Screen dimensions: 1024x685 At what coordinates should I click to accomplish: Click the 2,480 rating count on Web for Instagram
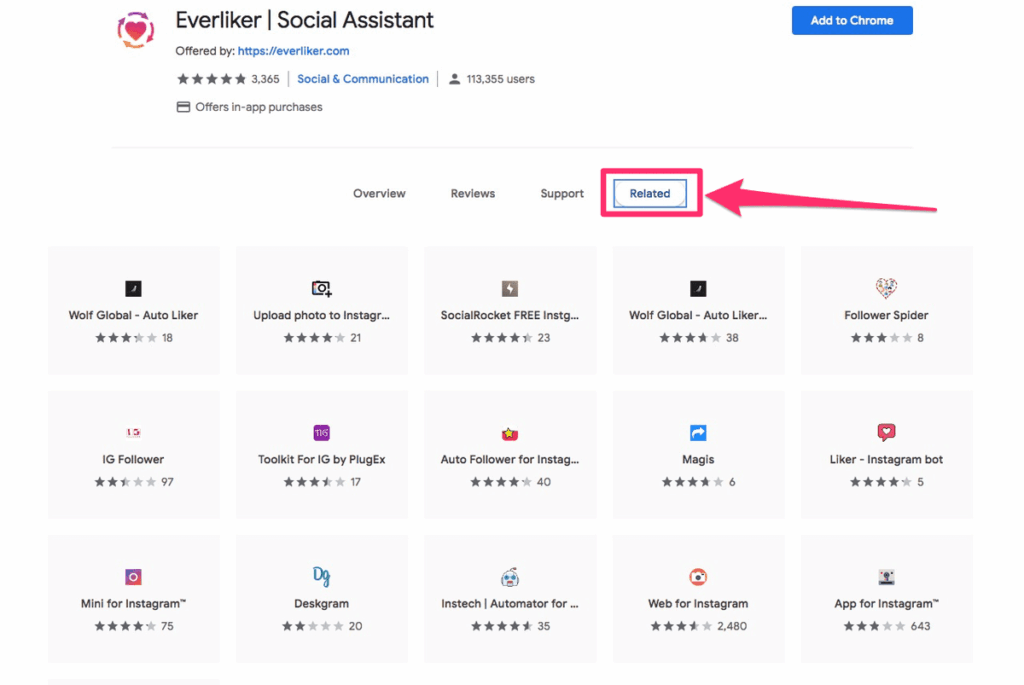(732, 626)
